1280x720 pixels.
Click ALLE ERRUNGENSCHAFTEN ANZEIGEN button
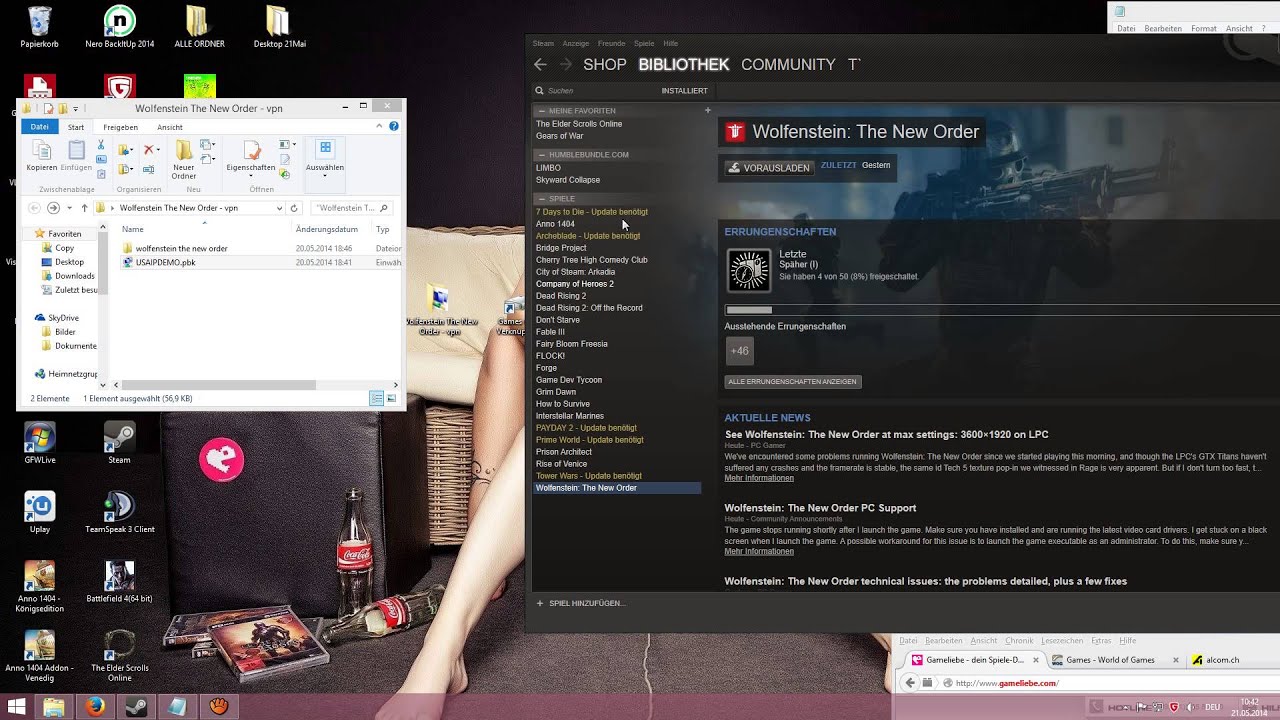tap(792, 382)
